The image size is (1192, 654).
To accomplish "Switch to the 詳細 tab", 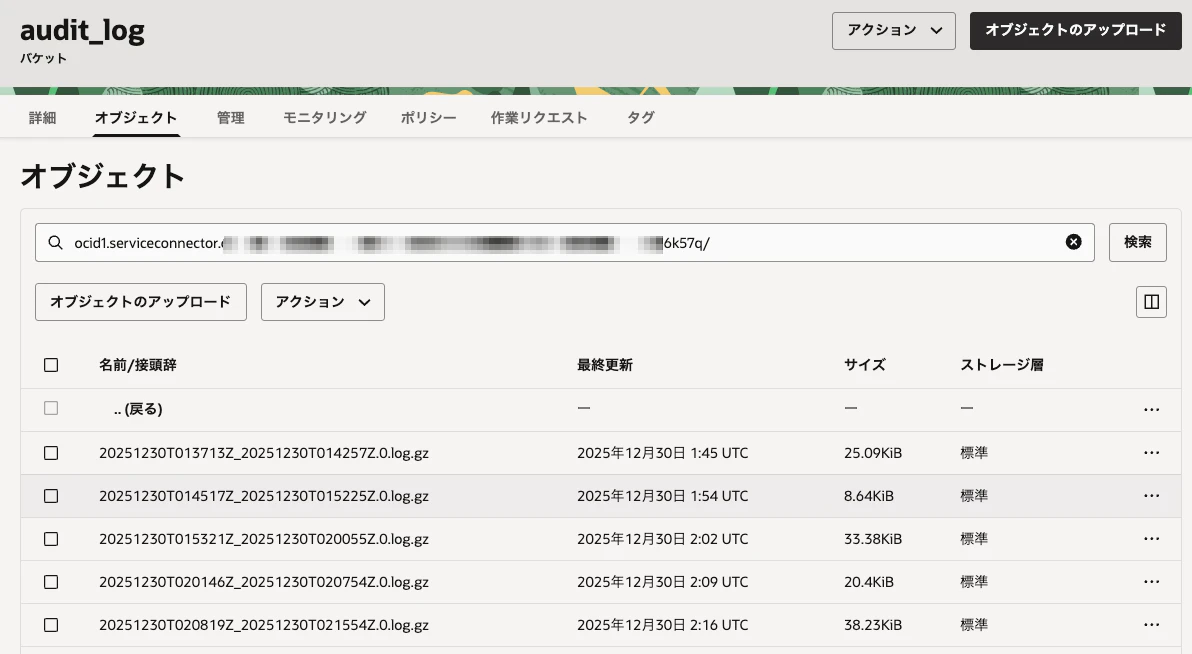I will tap(43, 117).
